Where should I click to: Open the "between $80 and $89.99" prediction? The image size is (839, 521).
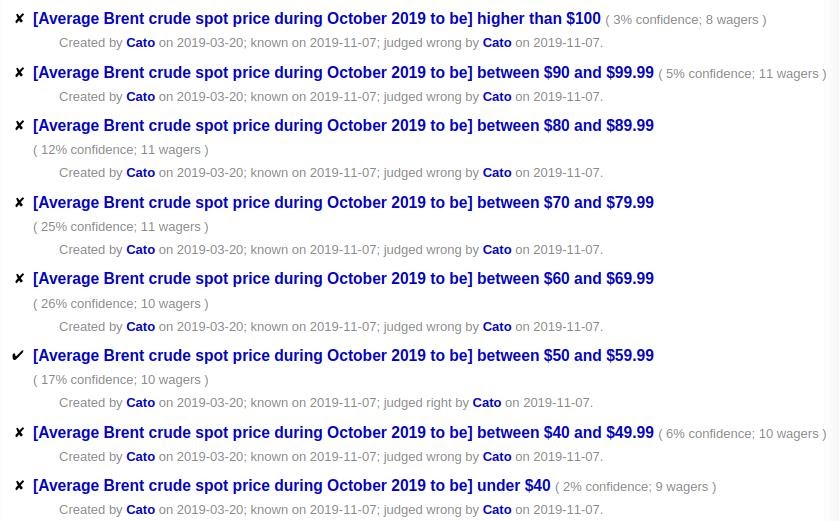point(343,126)
